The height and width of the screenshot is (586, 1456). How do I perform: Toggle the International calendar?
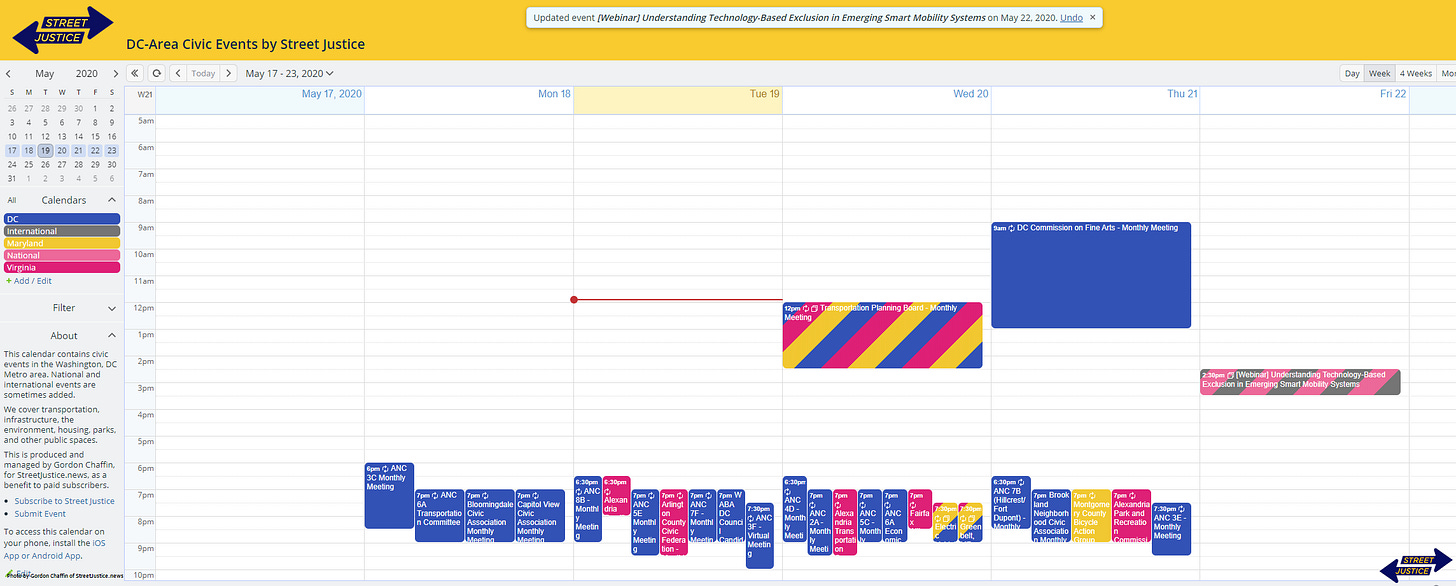tap(62, 231)
